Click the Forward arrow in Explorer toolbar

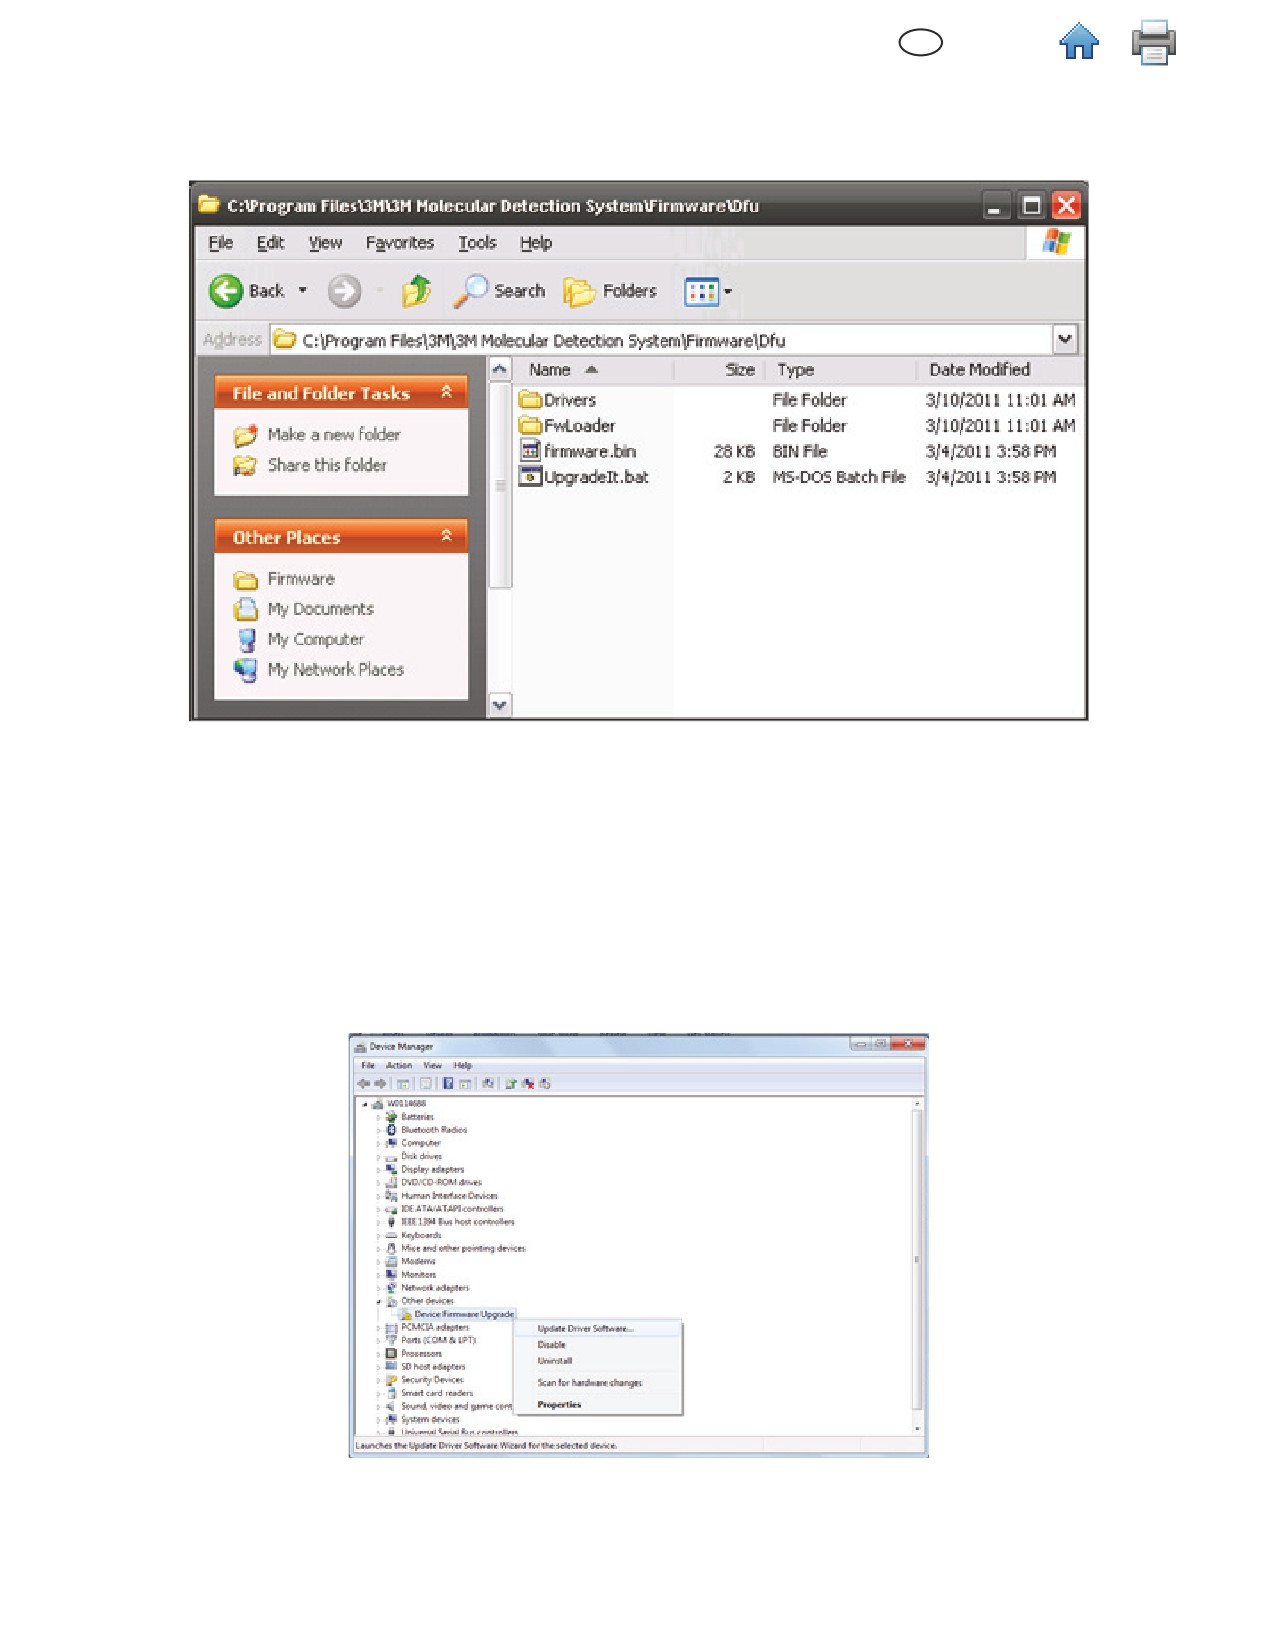click(344, 291)
